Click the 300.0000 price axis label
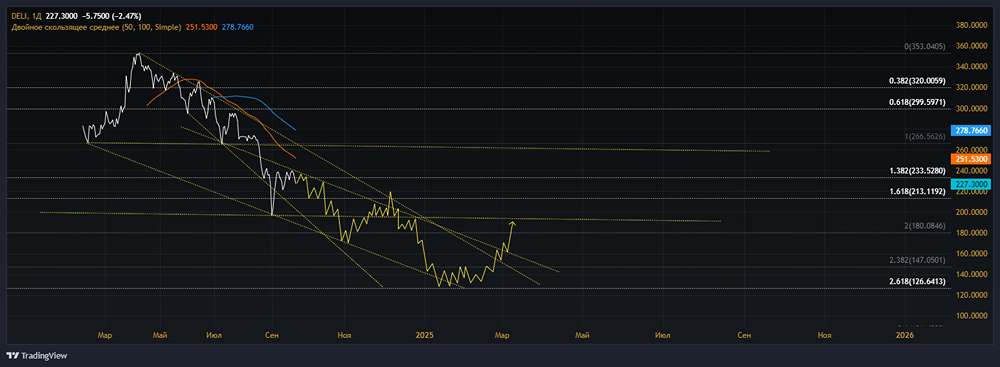This screenshot has width=1000, height=367. (x=971, y=109)
